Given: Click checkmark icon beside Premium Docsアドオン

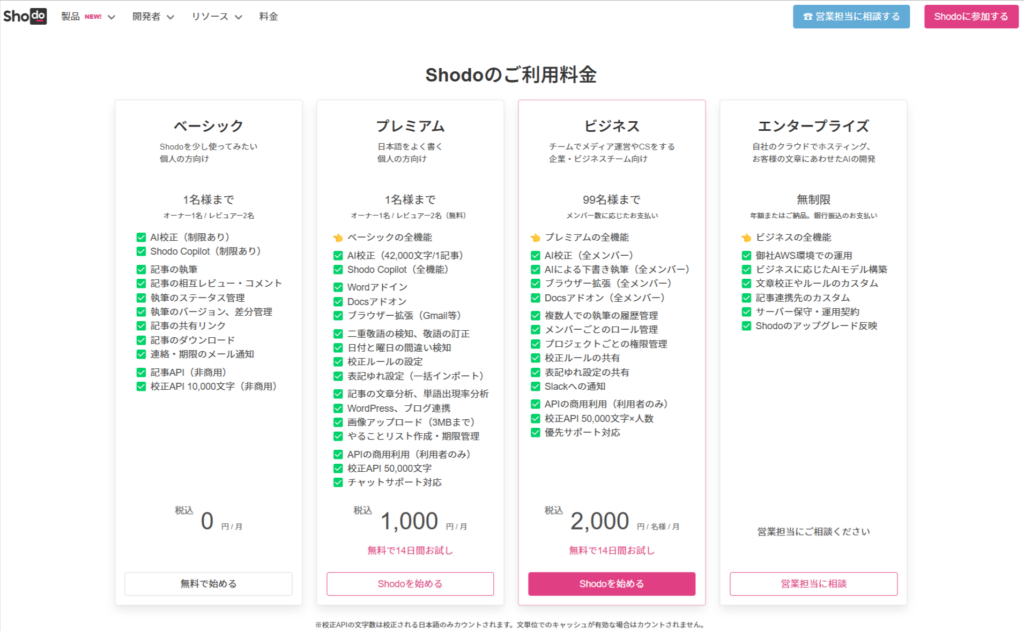Looking at the screenshot, I should click(338, 302).
